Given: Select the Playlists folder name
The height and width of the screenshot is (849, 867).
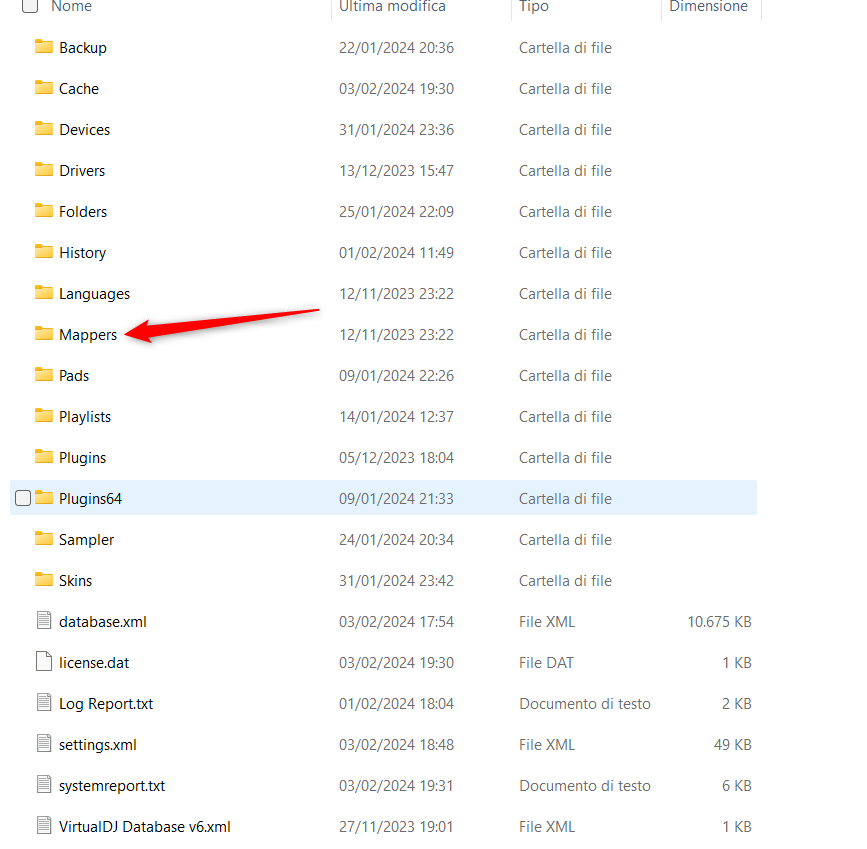Looking at the screenshot, I should (x=85, y=416).
